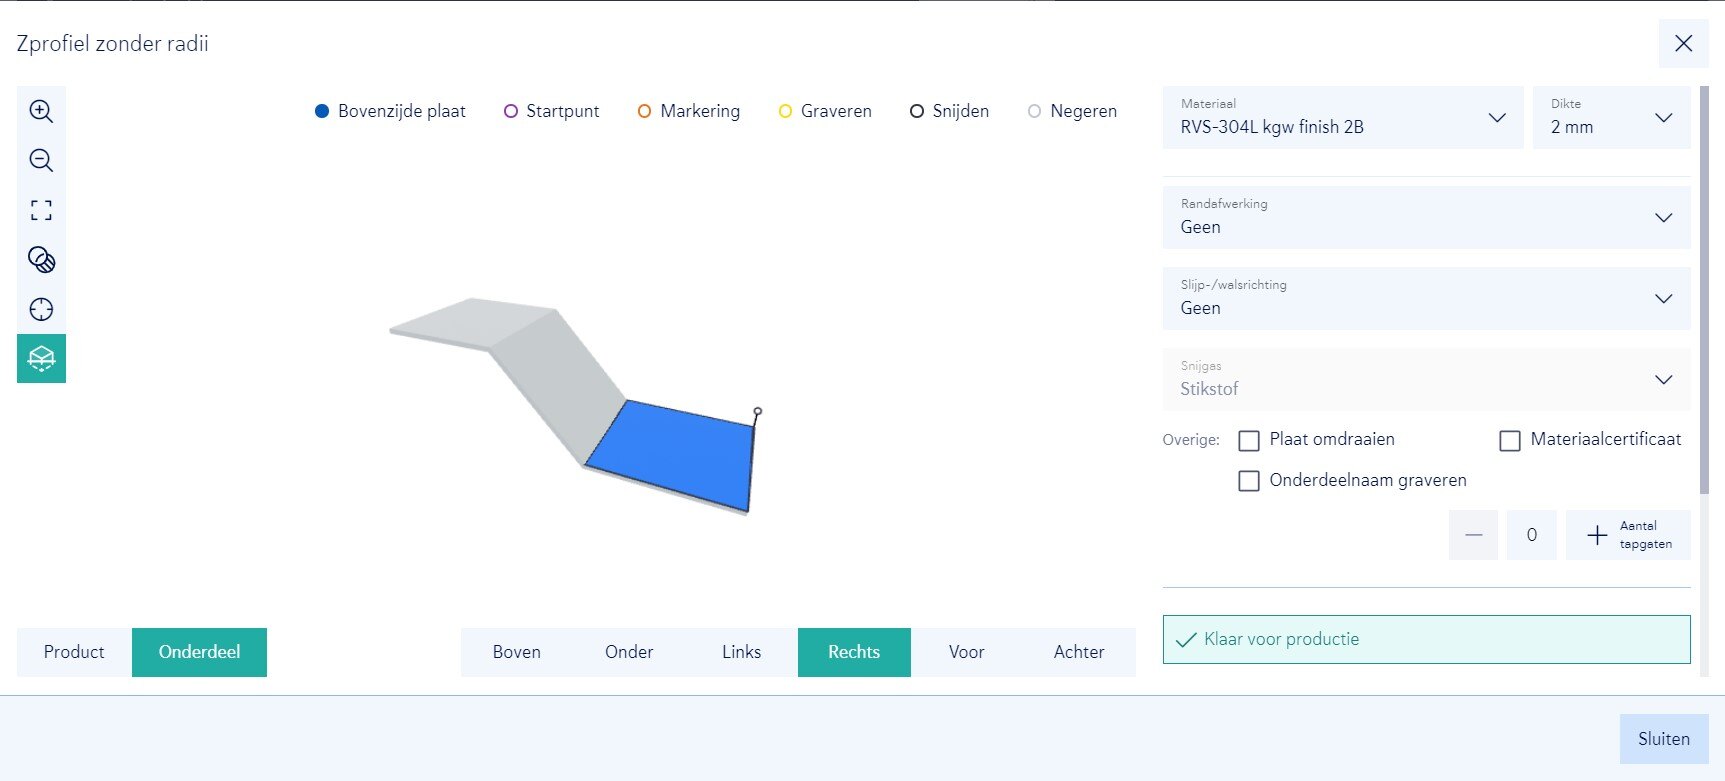
Task: Click the overlapping circles display icon
Action: [41, 260]
